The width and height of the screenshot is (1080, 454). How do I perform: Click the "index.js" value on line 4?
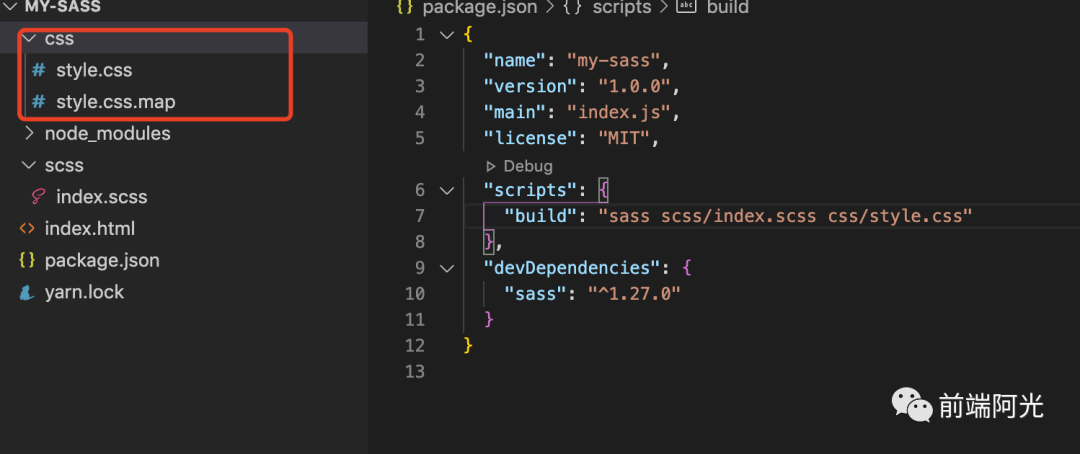[619, 112]
